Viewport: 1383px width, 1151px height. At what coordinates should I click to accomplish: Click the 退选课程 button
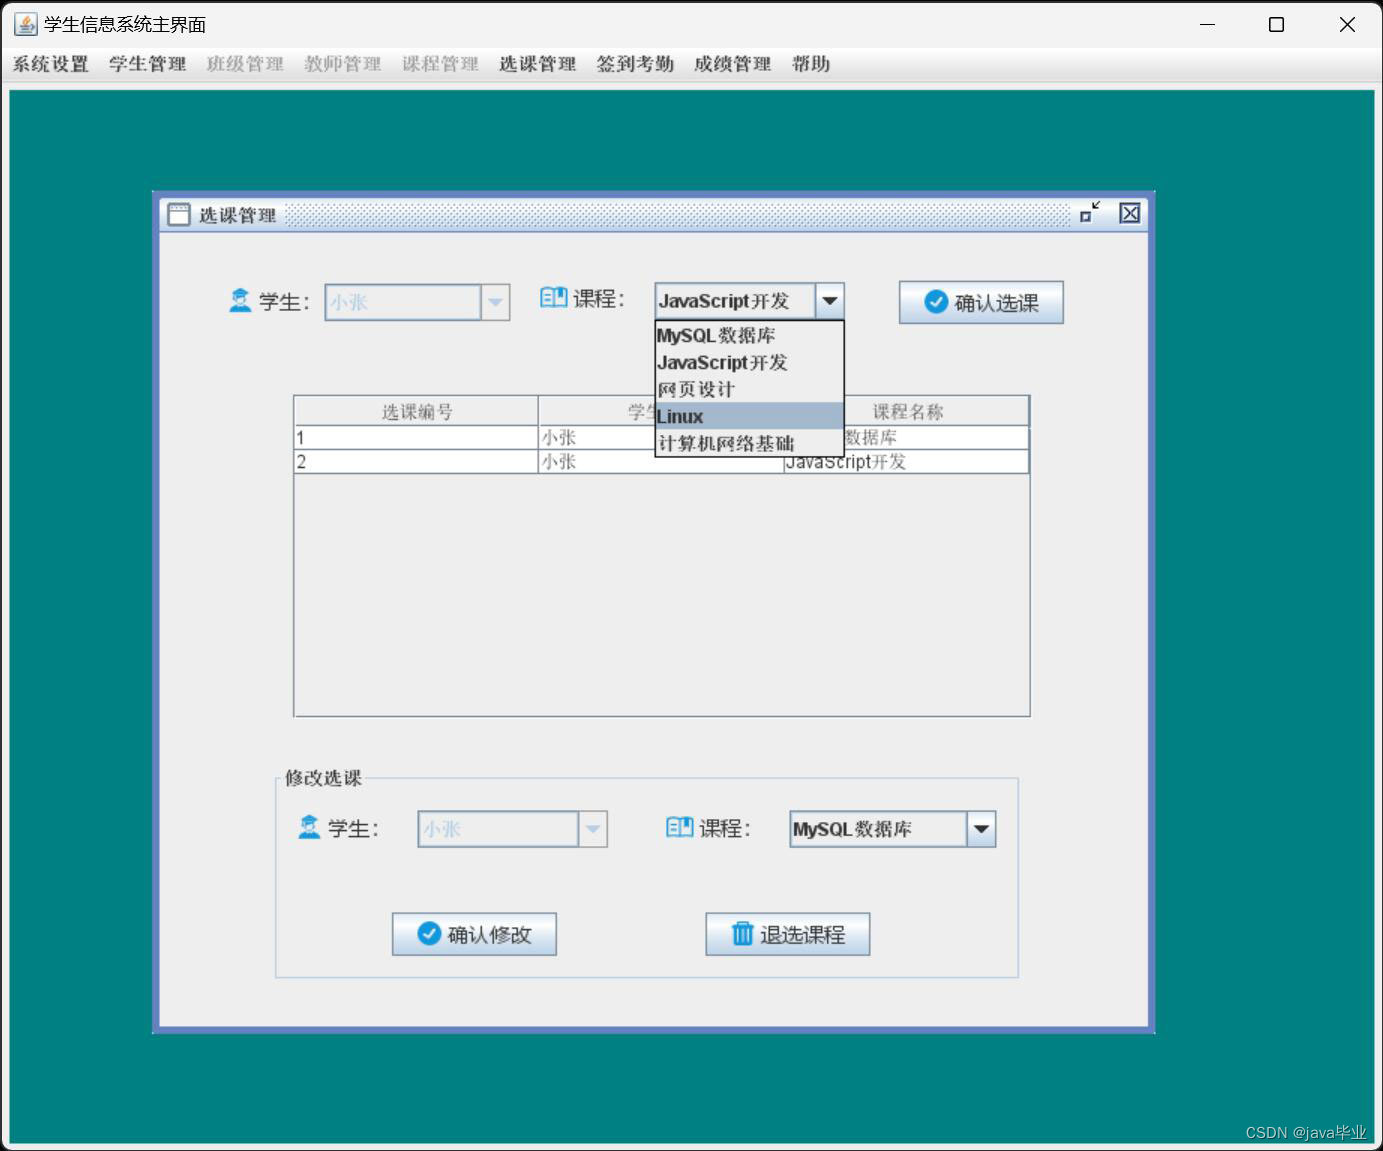[x=788, y=934]
